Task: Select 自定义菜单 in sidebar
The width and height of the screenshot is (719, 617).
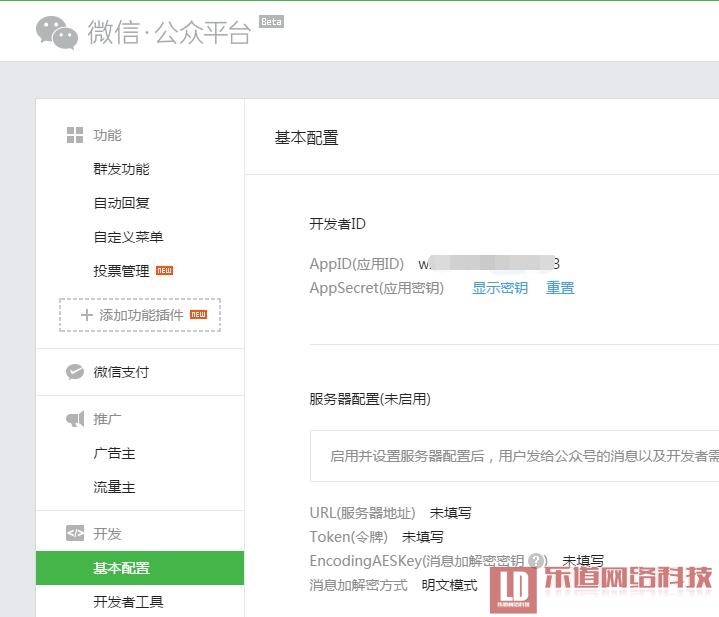Action: coord(128,237)
